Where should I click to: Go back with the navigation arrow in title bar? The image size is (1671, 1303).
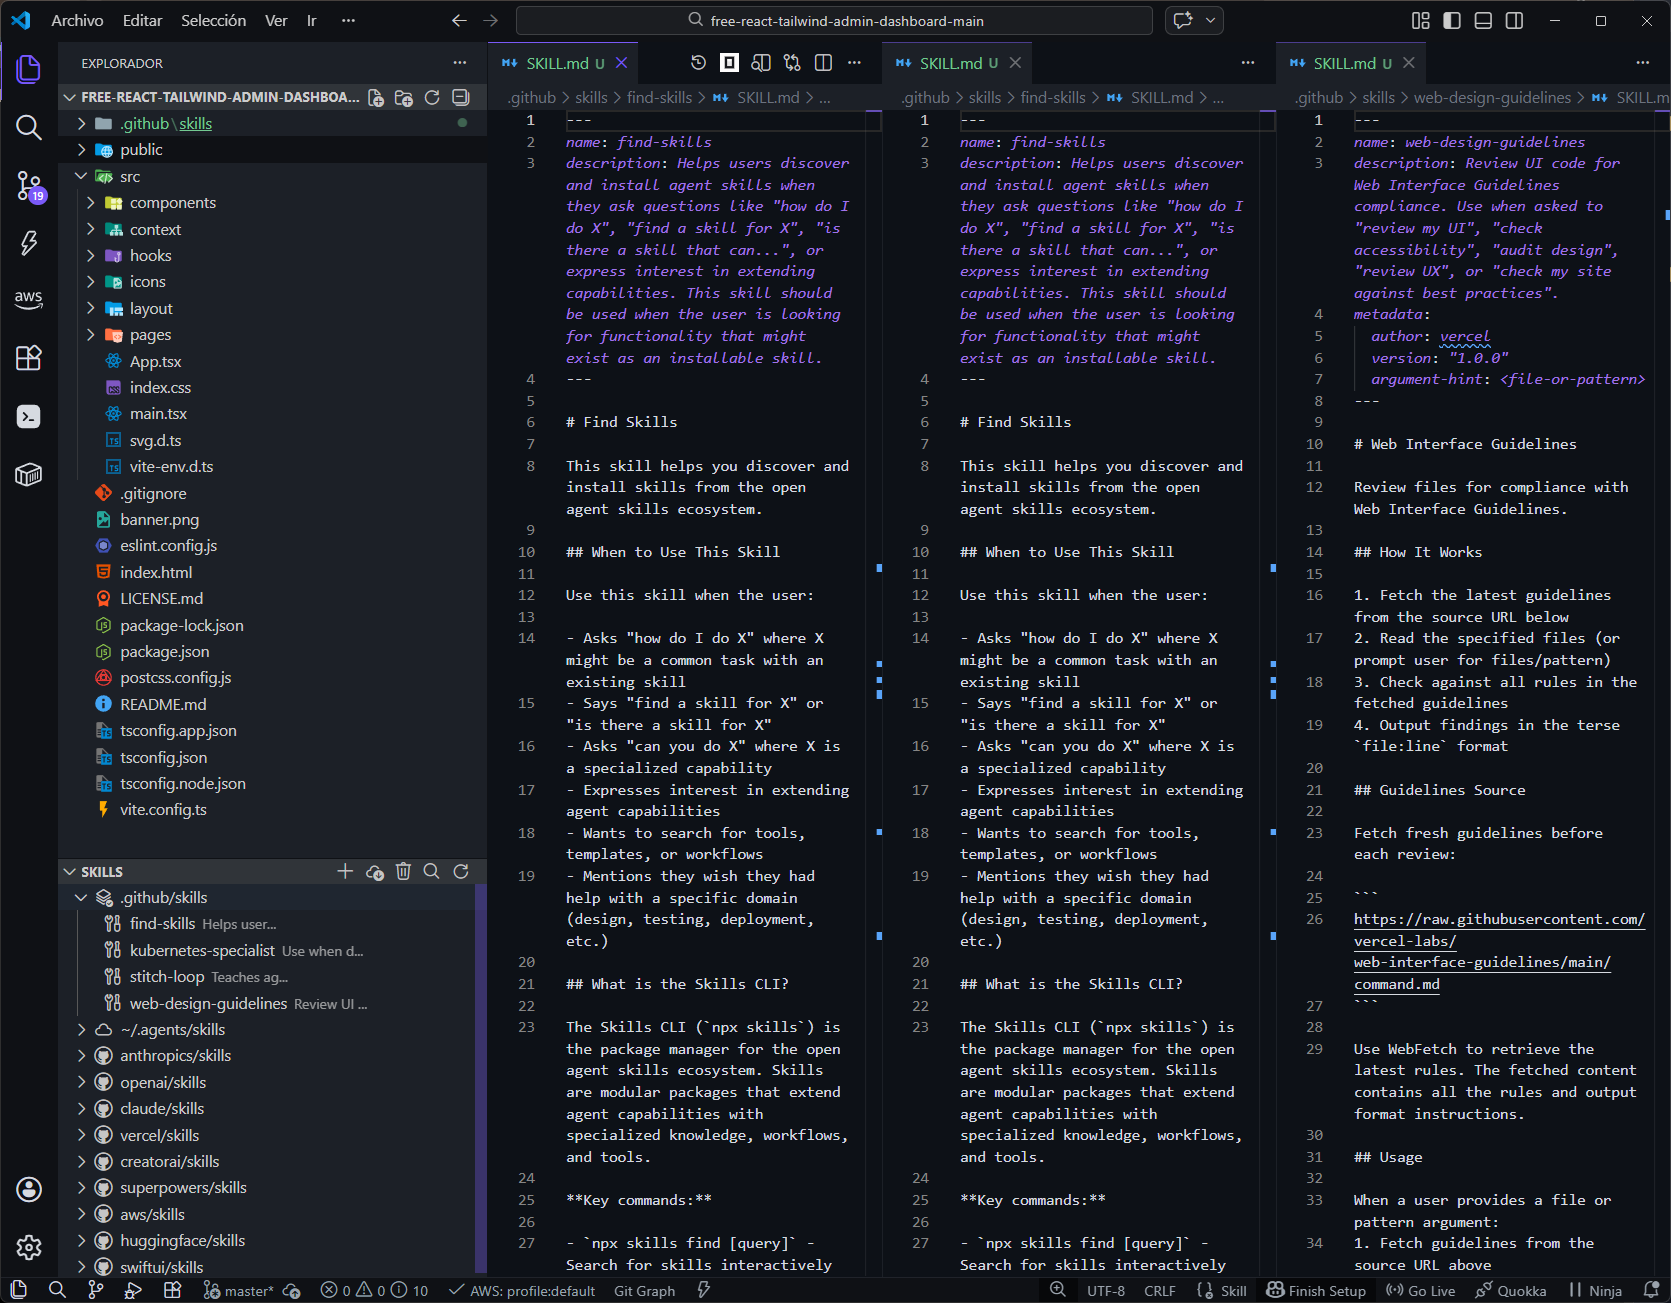(459, 20)
